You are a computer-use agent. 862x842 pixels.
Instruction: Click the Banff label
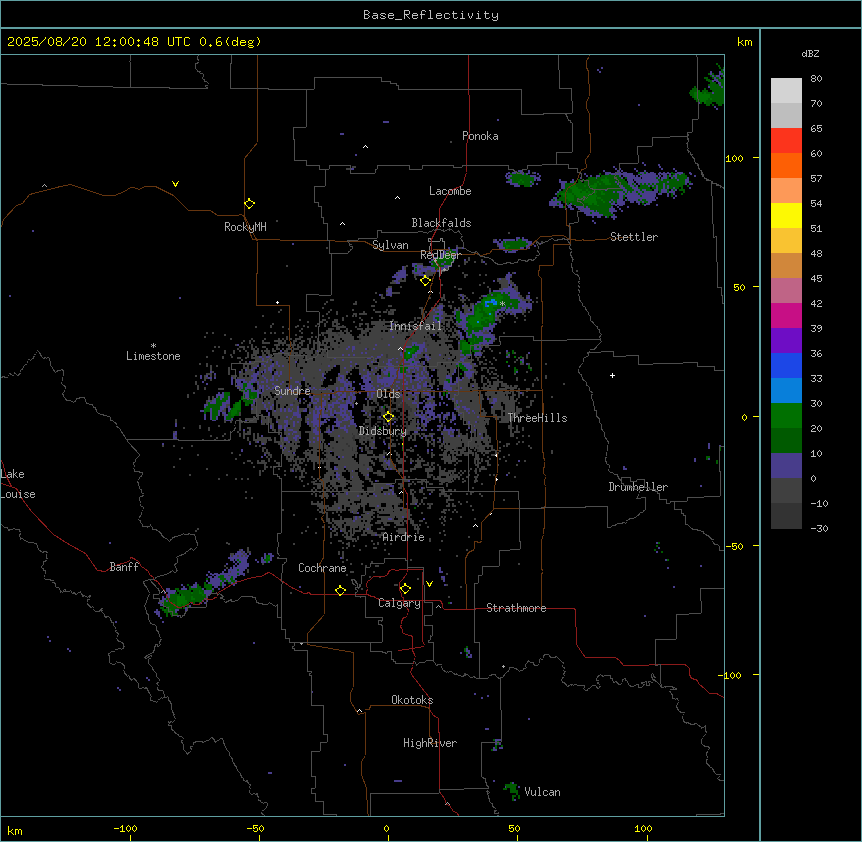[x=124, y=567]
